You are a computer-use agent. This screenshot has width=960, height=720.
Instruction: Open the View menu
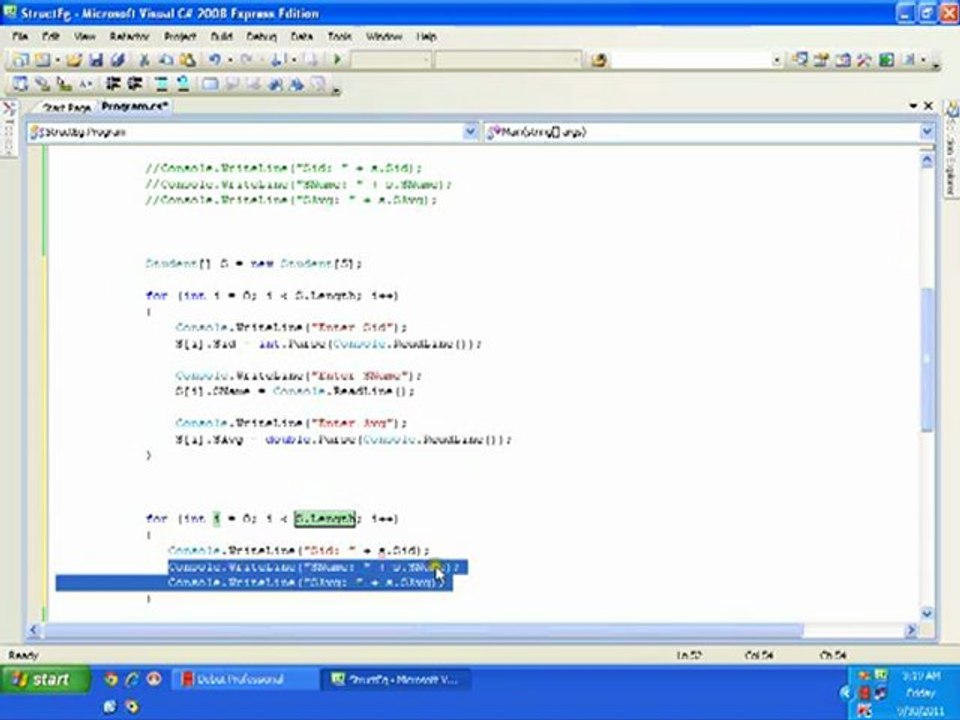pos(84,37)
